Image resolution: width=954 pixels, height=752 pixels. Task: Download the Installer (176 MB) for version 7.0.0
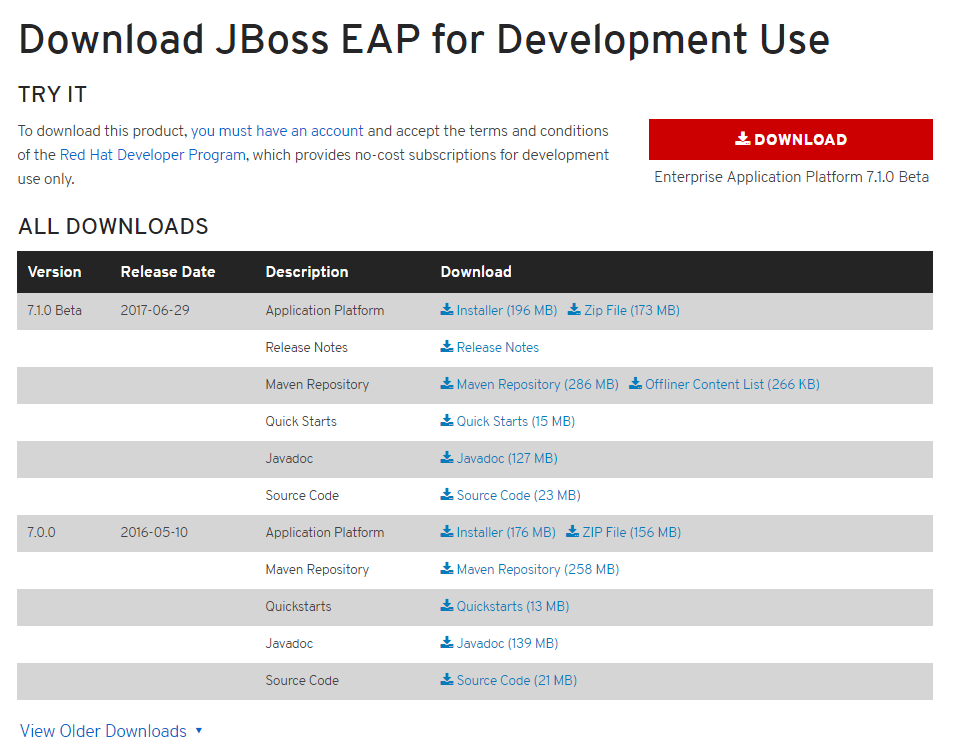click(x=503, y=532)
